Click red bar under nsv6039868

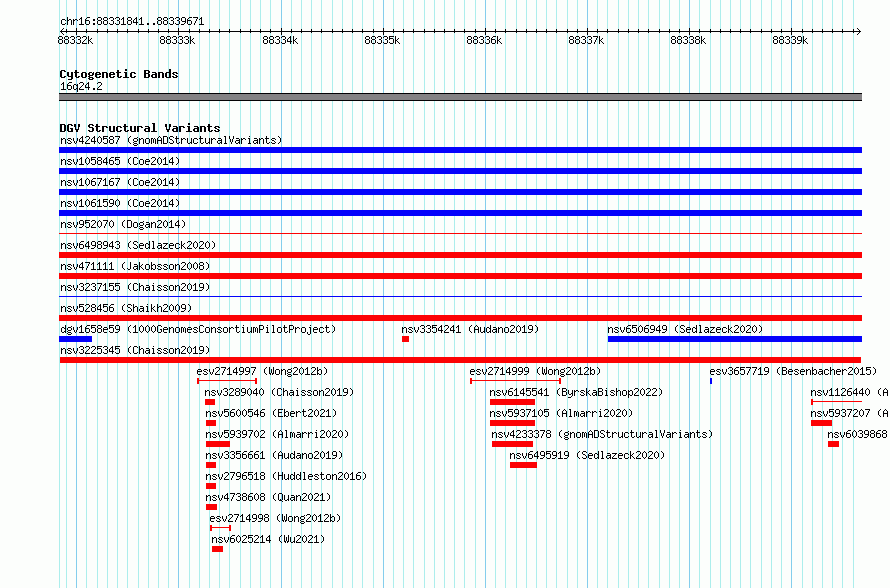click(833, 444)
